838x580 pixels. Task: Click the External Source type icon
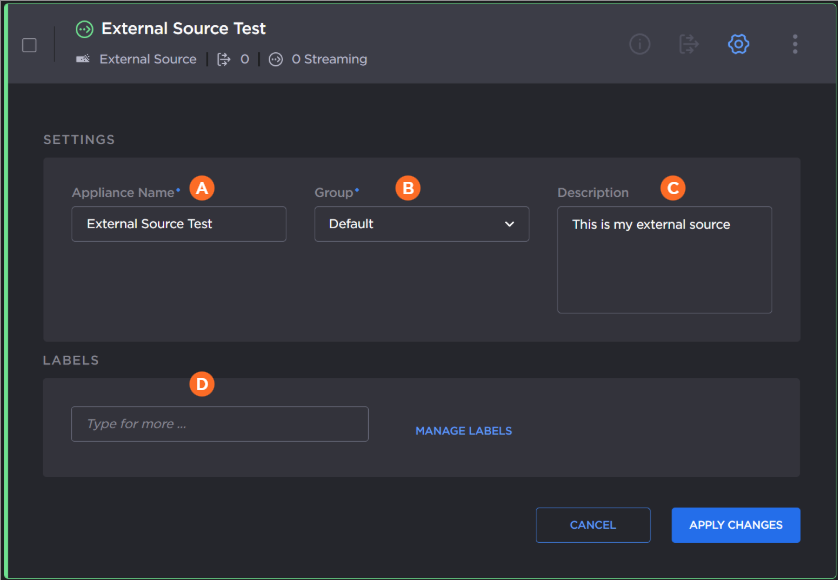point(83,59)
